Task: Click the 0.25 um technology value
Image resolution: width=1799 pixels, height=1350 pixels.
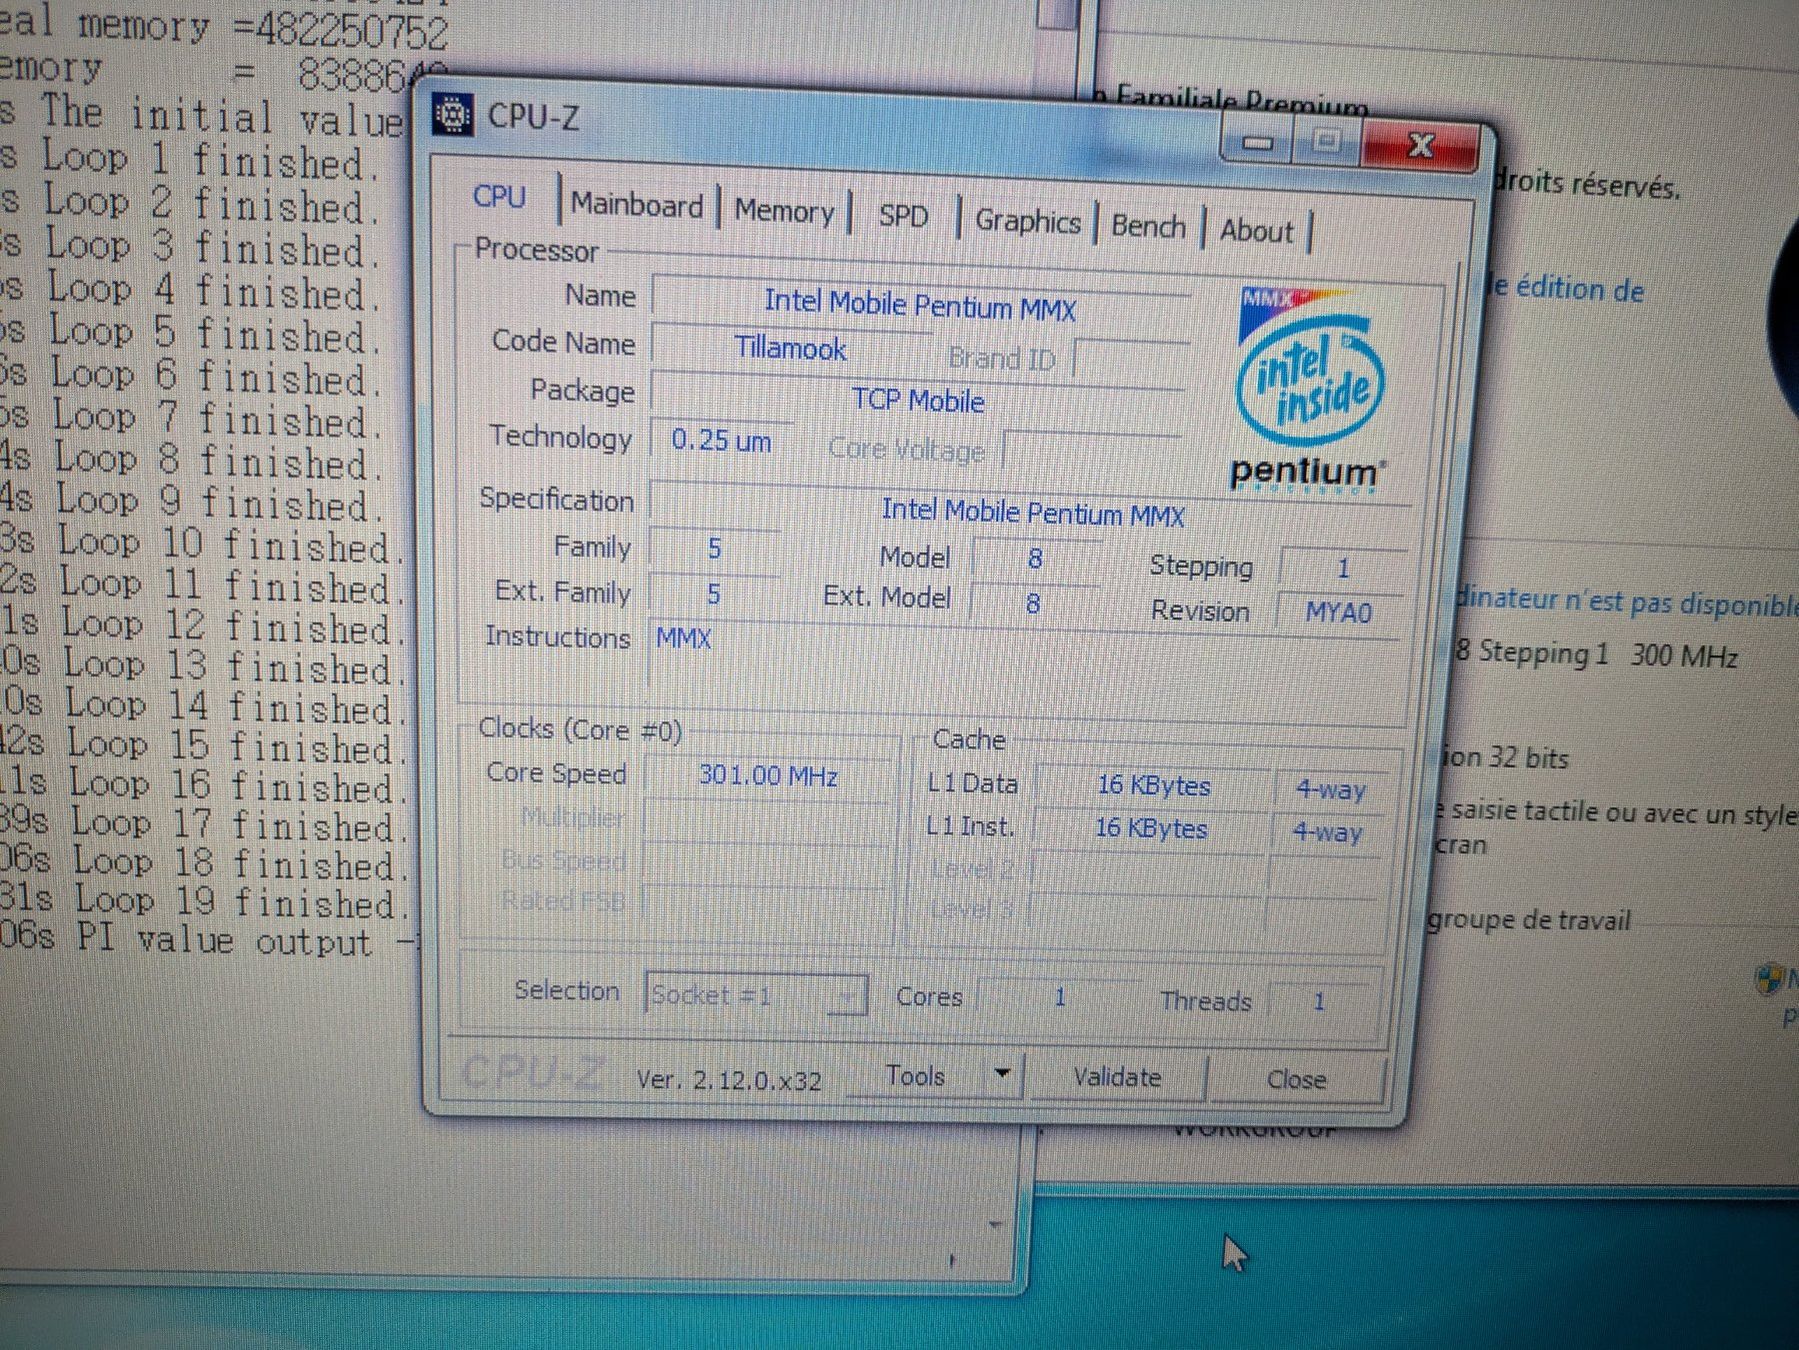Action: (x=721, y=440)
